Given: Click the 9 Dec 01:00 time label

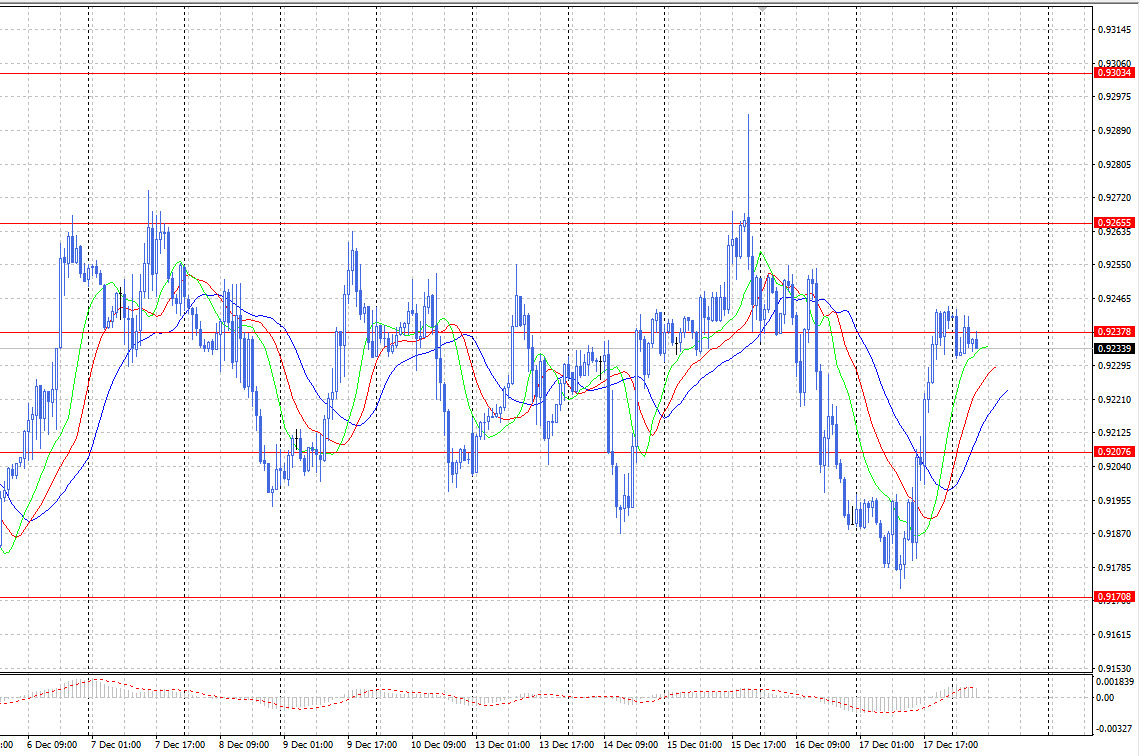Looking at the screenshot, I should coord(308,745).
